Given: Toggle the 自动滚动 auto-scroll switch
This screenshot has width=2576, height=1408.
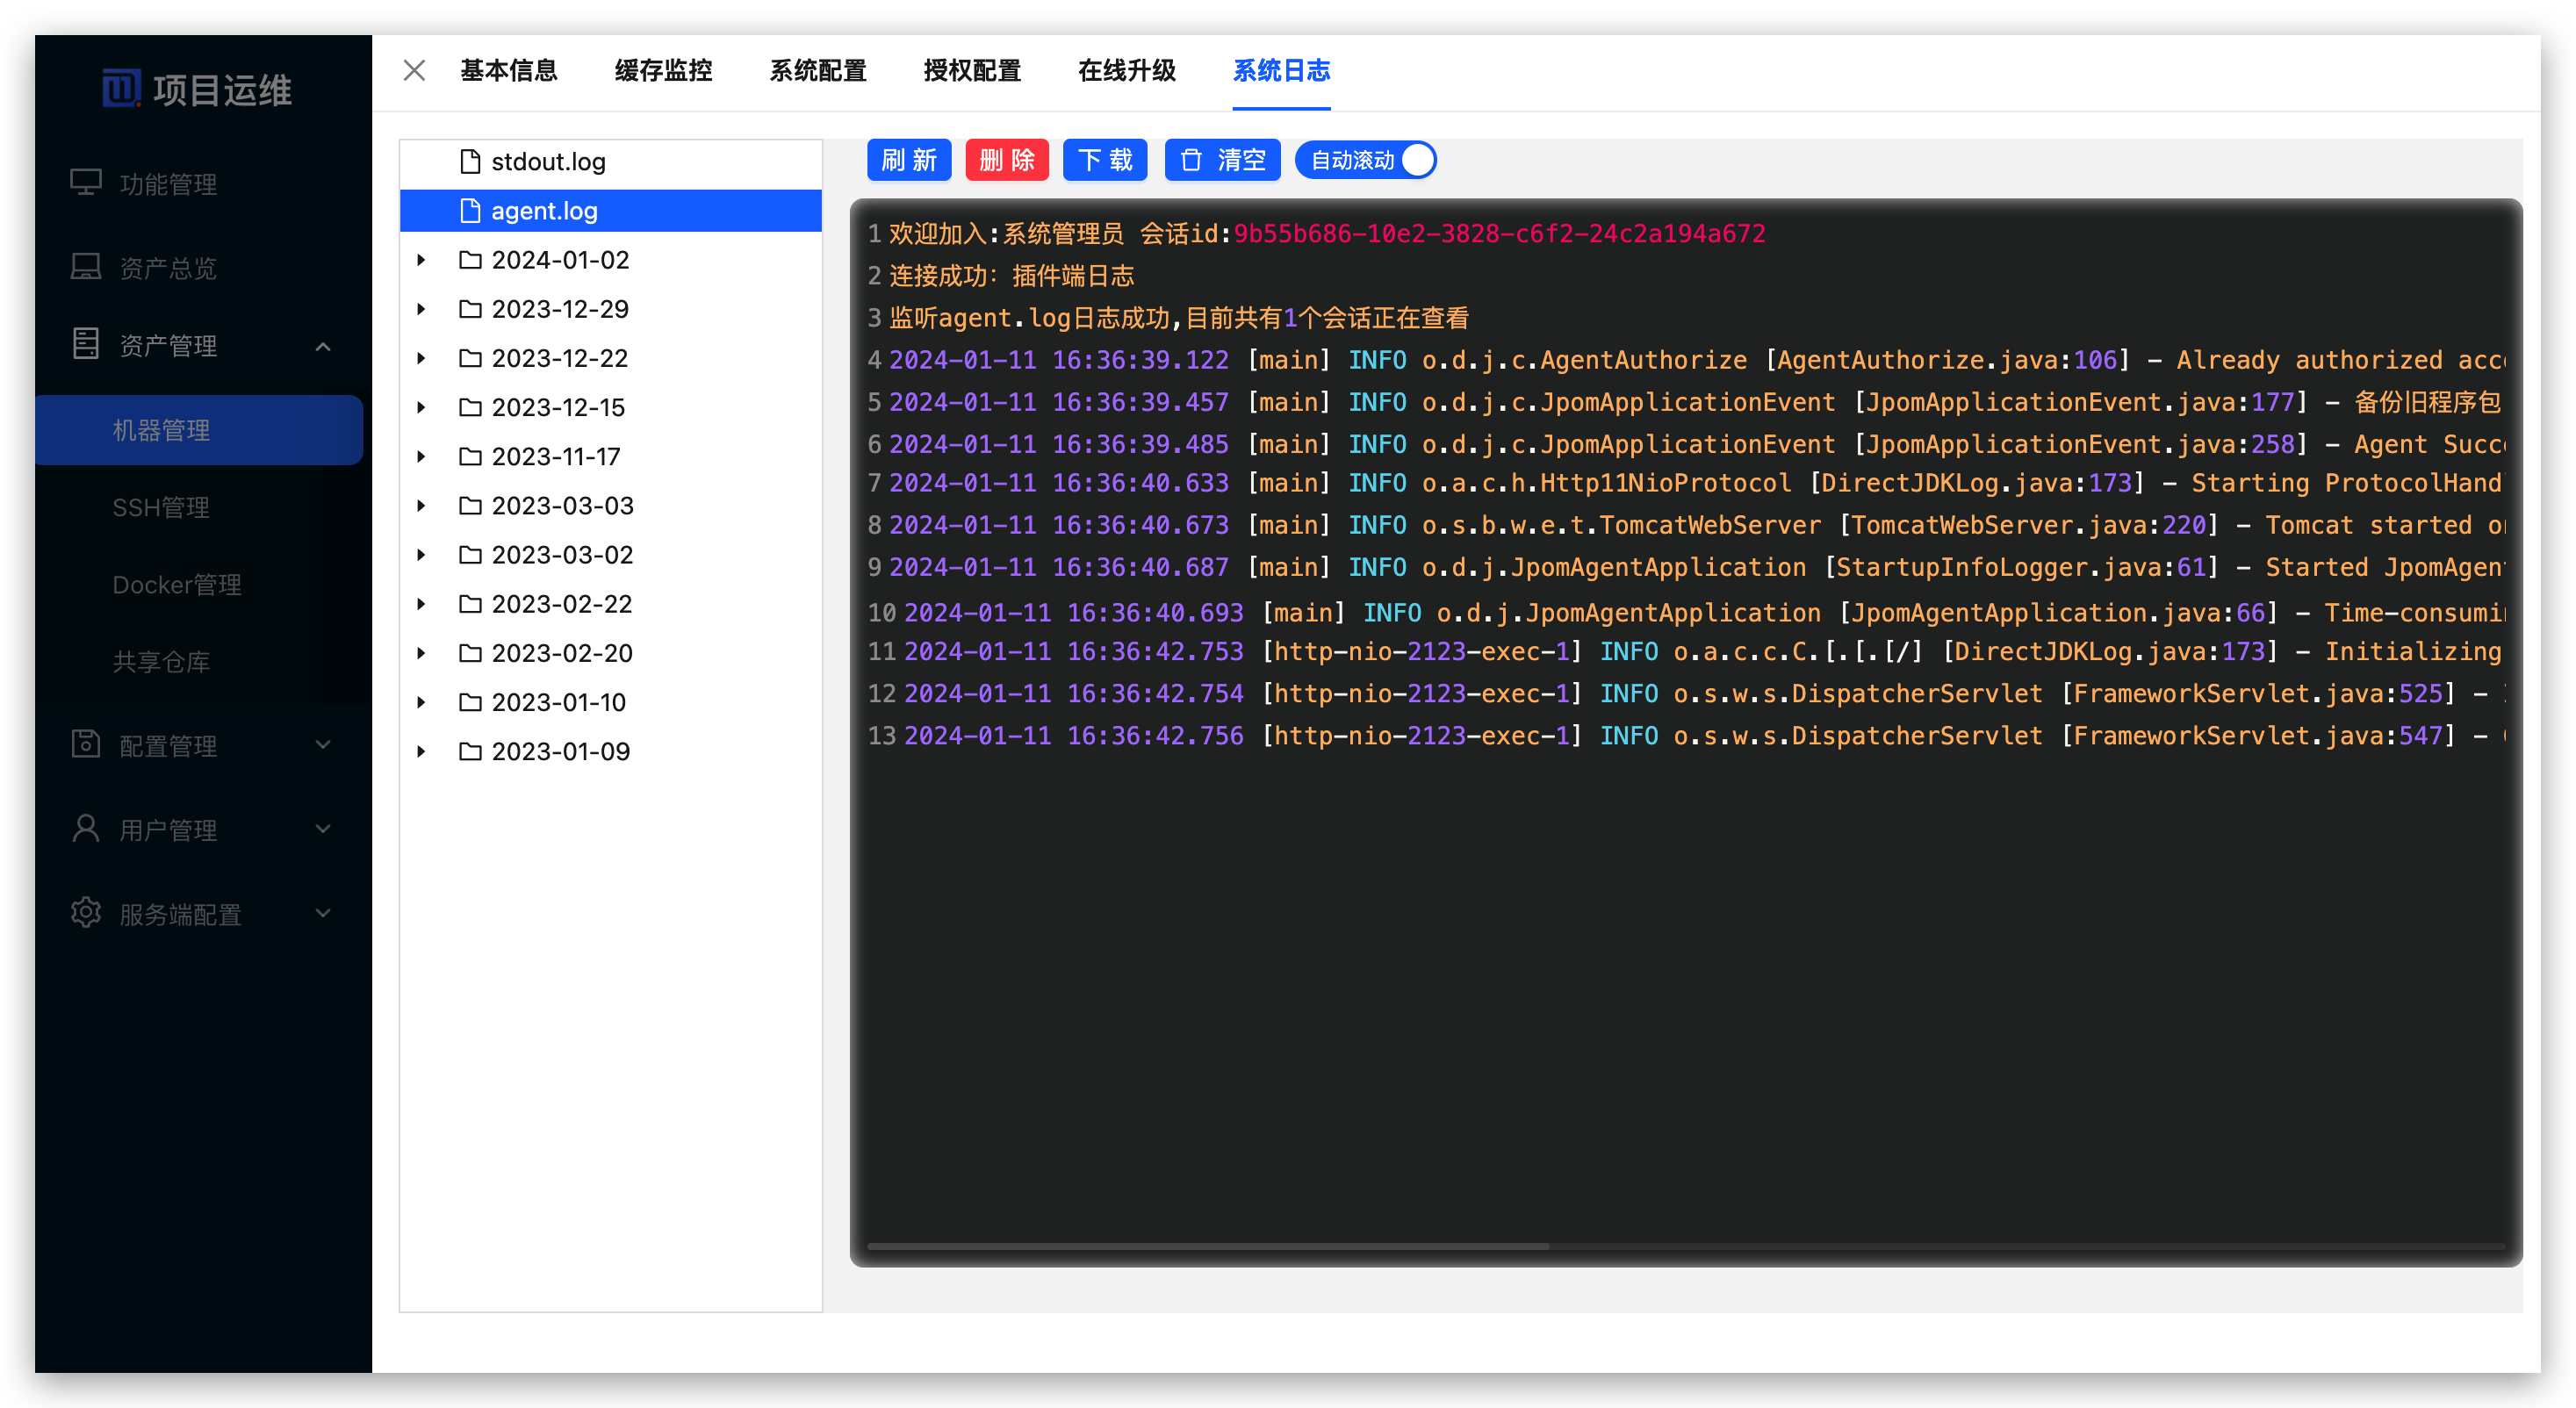Looking at the screenshot, I should (x=1366, y=160).
